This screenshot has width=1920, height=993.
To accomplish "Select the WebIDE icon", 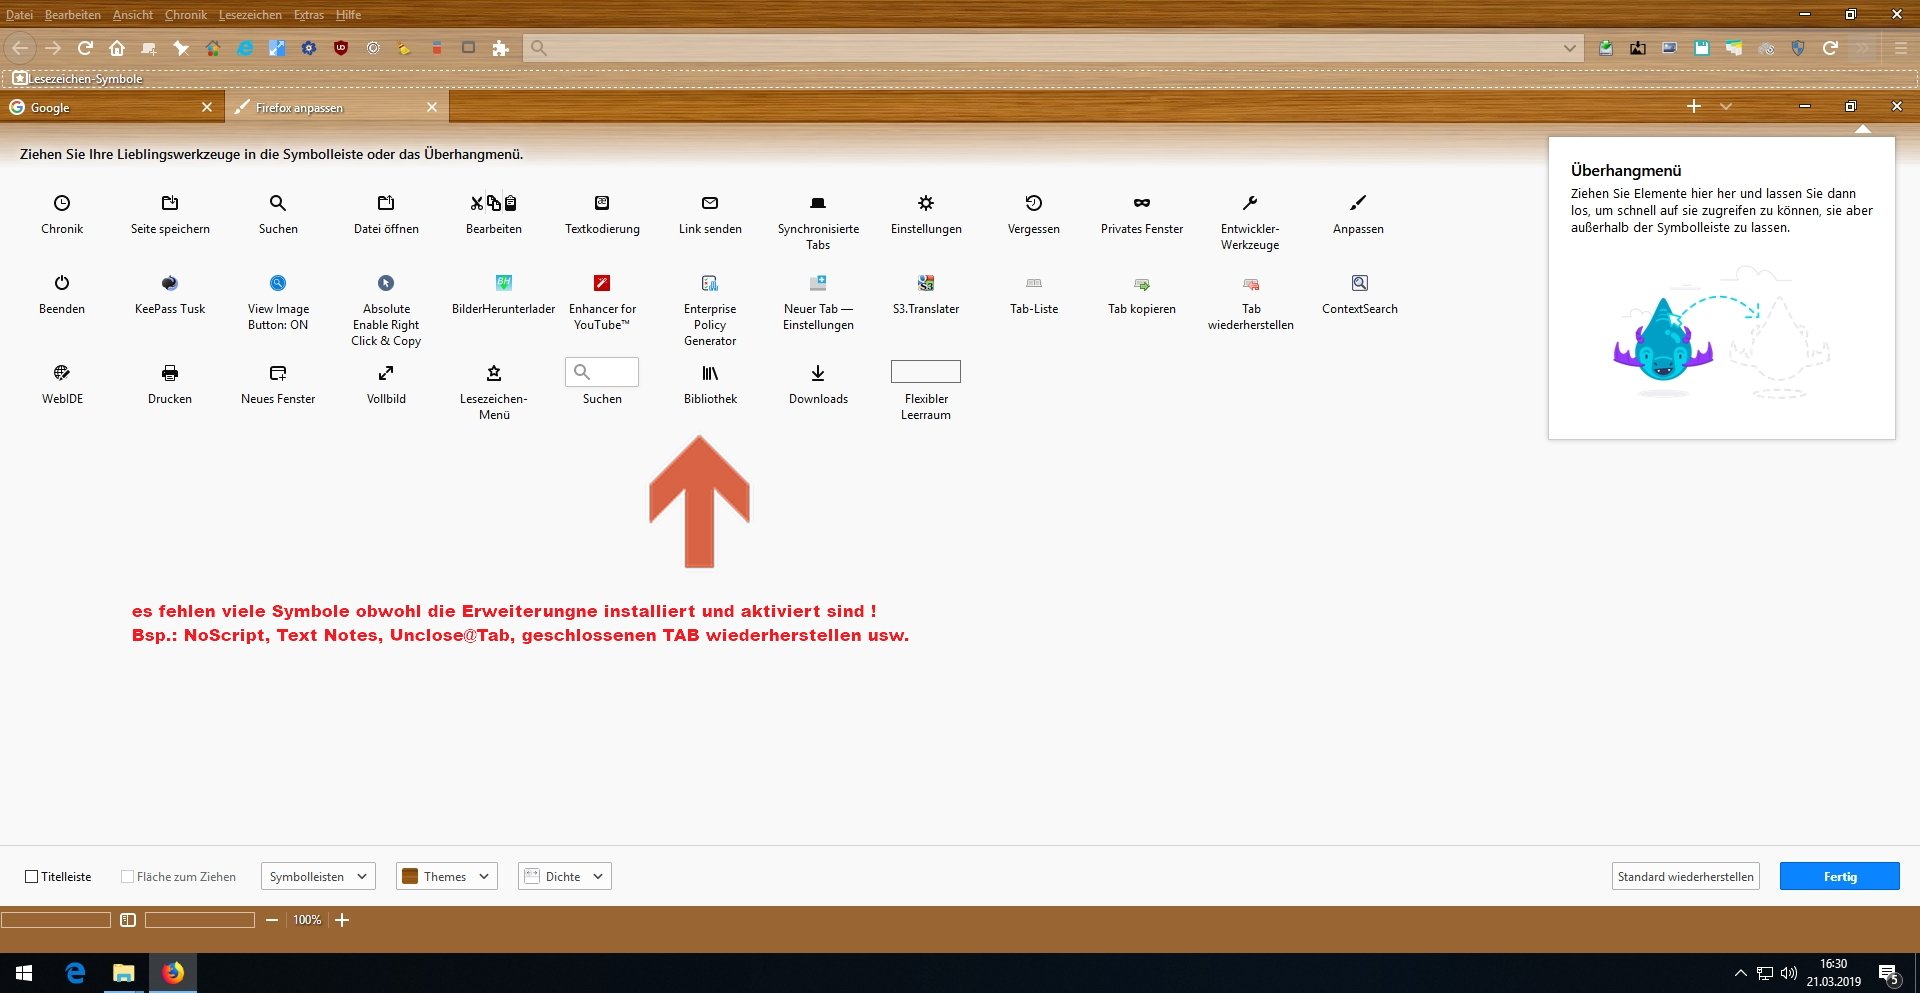I will point(62,373).
